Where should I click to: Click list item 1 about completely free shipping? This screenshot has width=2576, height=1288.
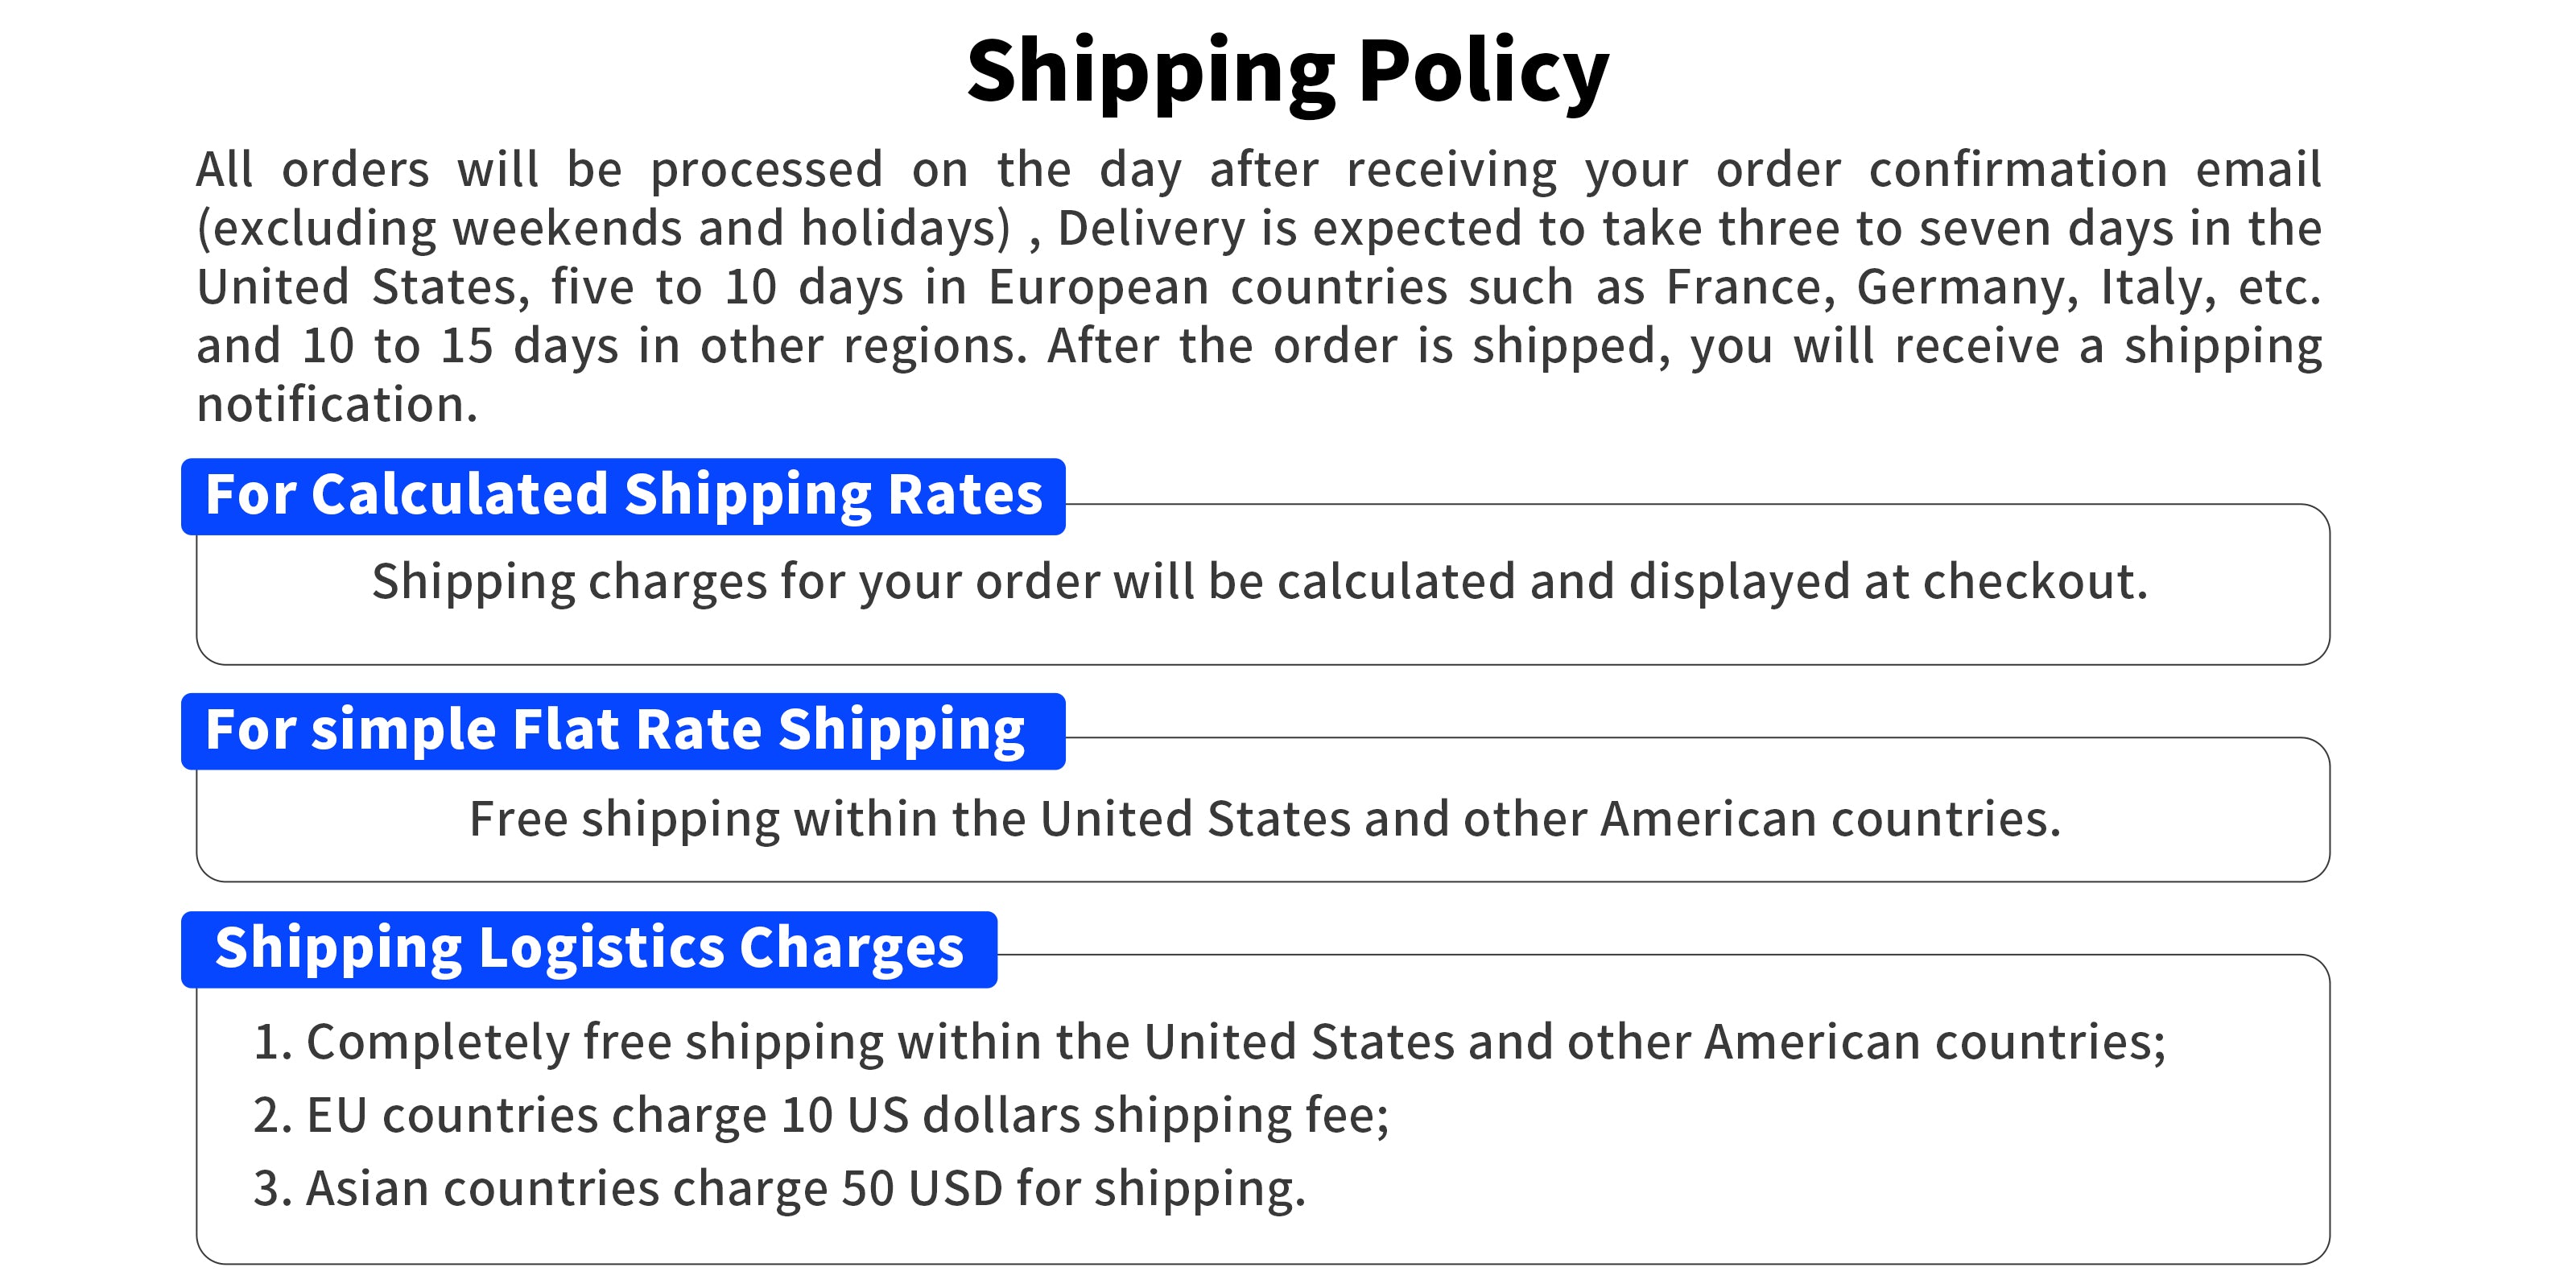(1209, 1043)
